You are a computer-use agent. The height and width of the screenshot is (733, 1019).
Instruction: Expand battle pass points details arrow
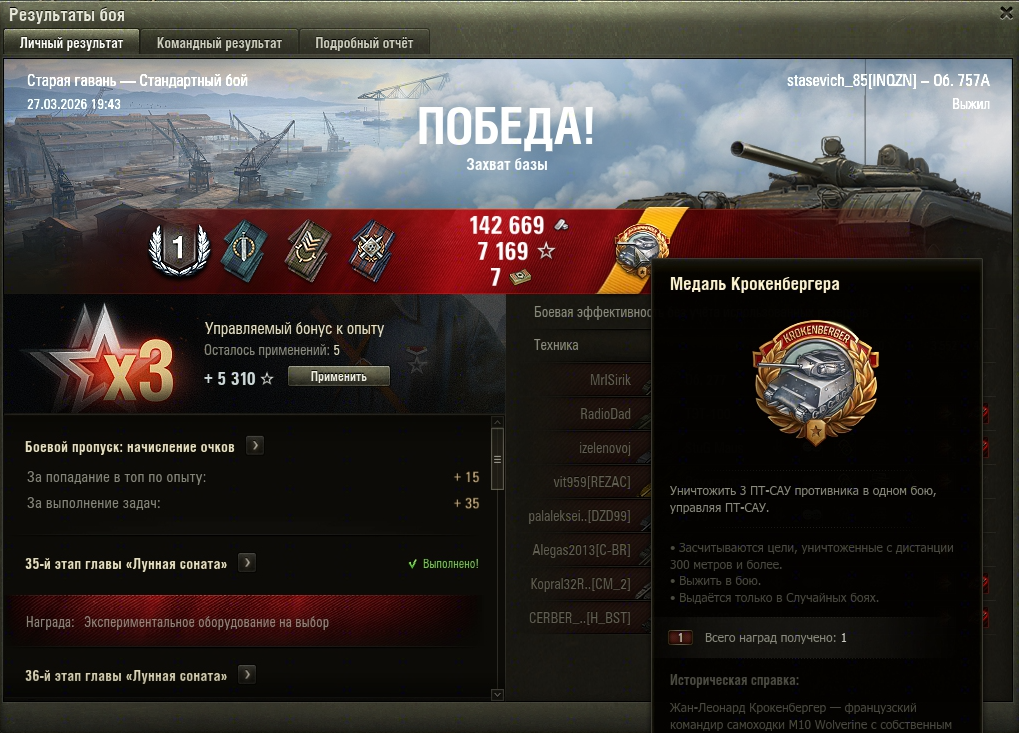(255, 446)
